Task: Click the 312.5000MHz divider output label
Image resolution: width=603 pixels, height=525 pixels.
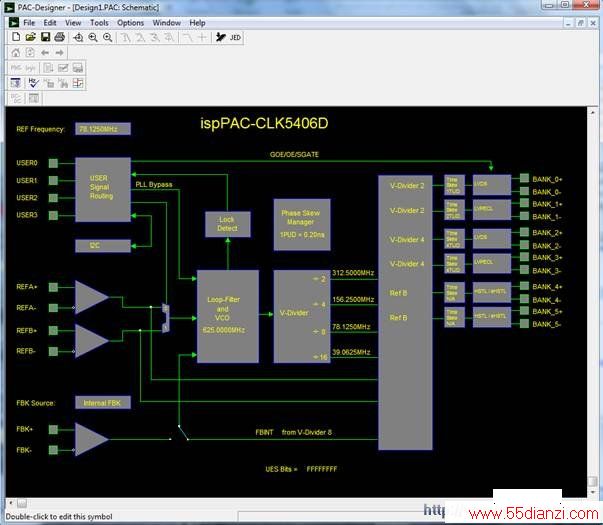Action: (x=353, y=273)
